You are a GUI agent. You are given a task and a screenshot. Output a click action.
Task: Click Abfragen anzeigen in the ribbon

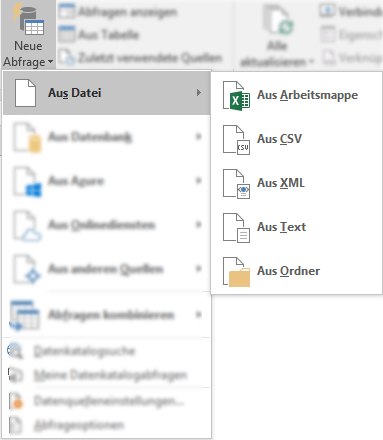[118, 12]
